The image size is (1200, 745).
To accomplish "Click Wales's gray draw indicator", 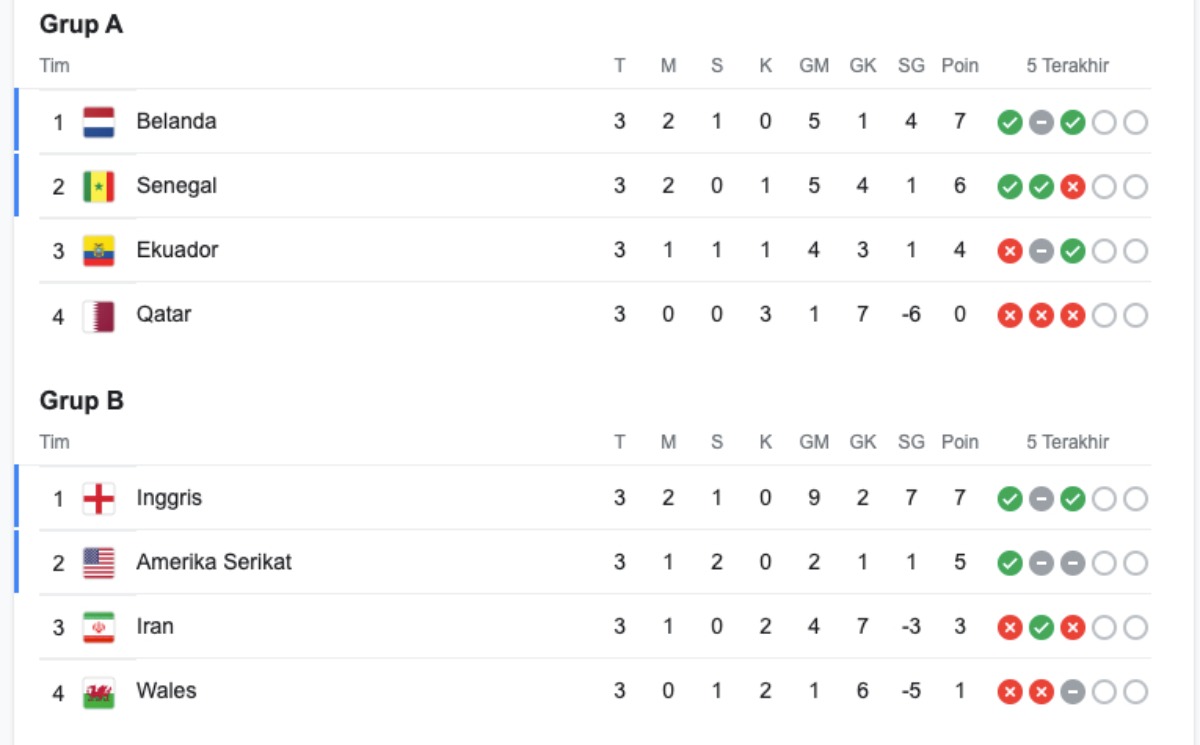I will (x=1073, y=692).
